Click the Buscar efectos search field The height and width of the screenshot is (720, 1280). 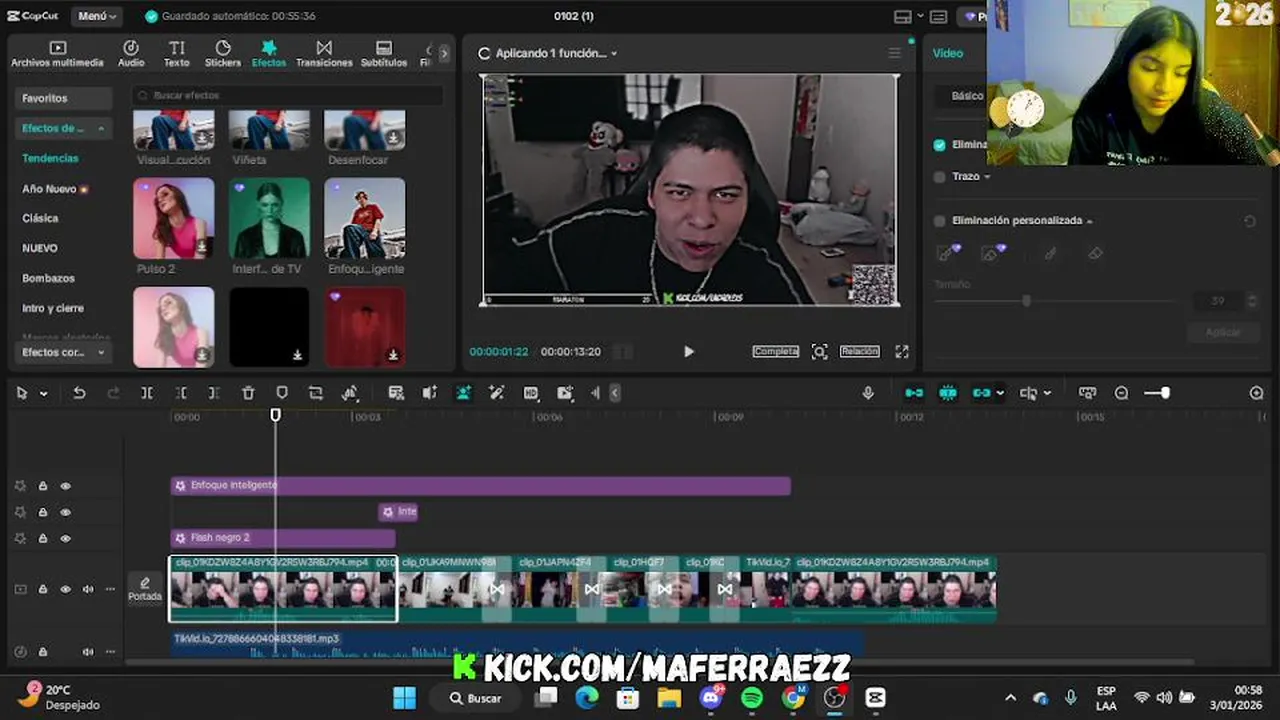287,95
